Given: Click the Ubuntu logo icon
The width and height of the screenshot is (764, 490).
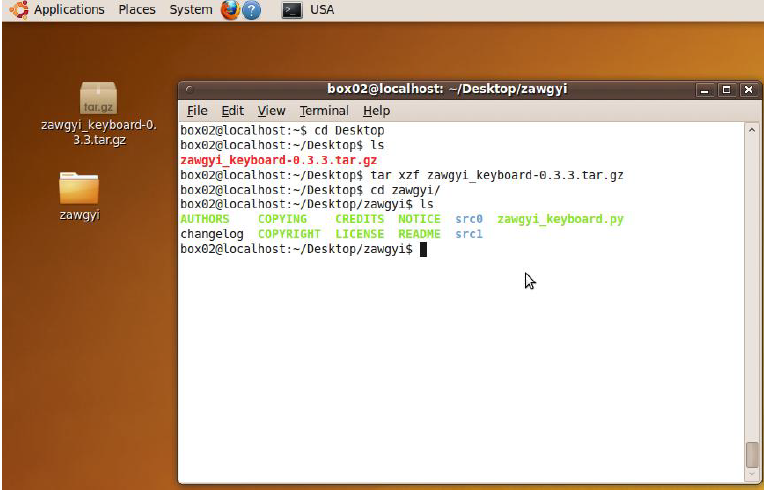Looking at the screenshot, I should tap(19, 10).
